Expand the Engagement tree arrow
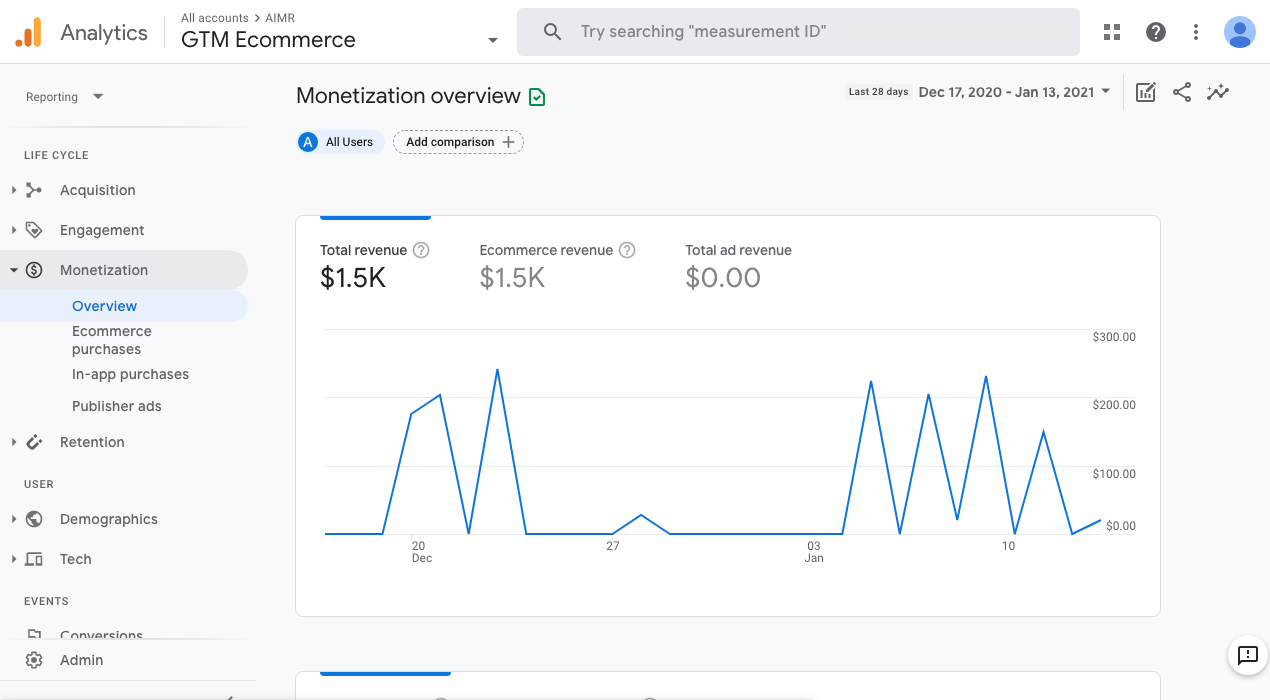The width and height of the screenshot is (1270, 700). click(x=13, y=230)
